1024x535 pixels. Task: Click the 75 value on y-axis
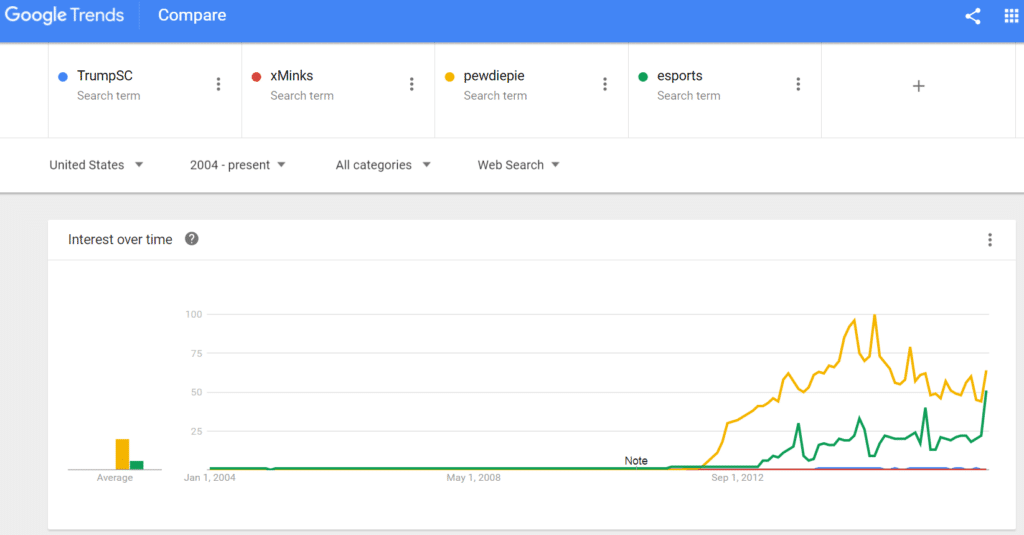196,353
